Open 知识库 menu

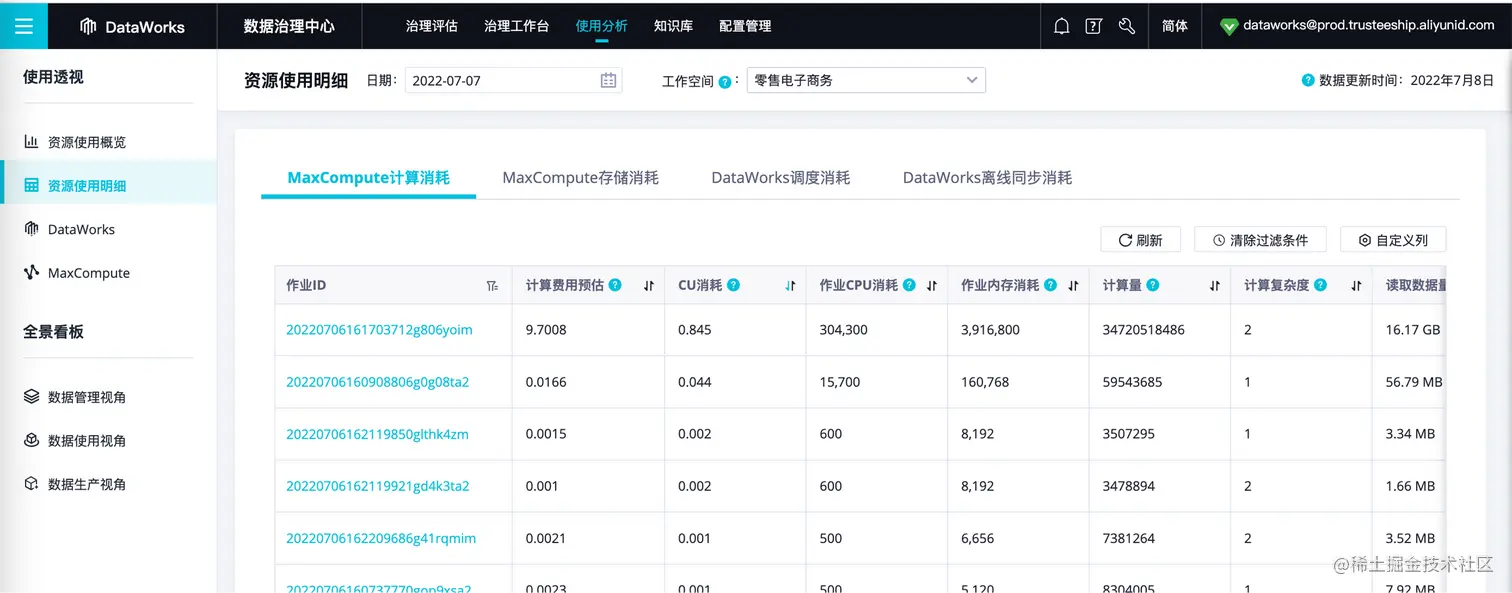pyautogui.click(x=673, y=26)
